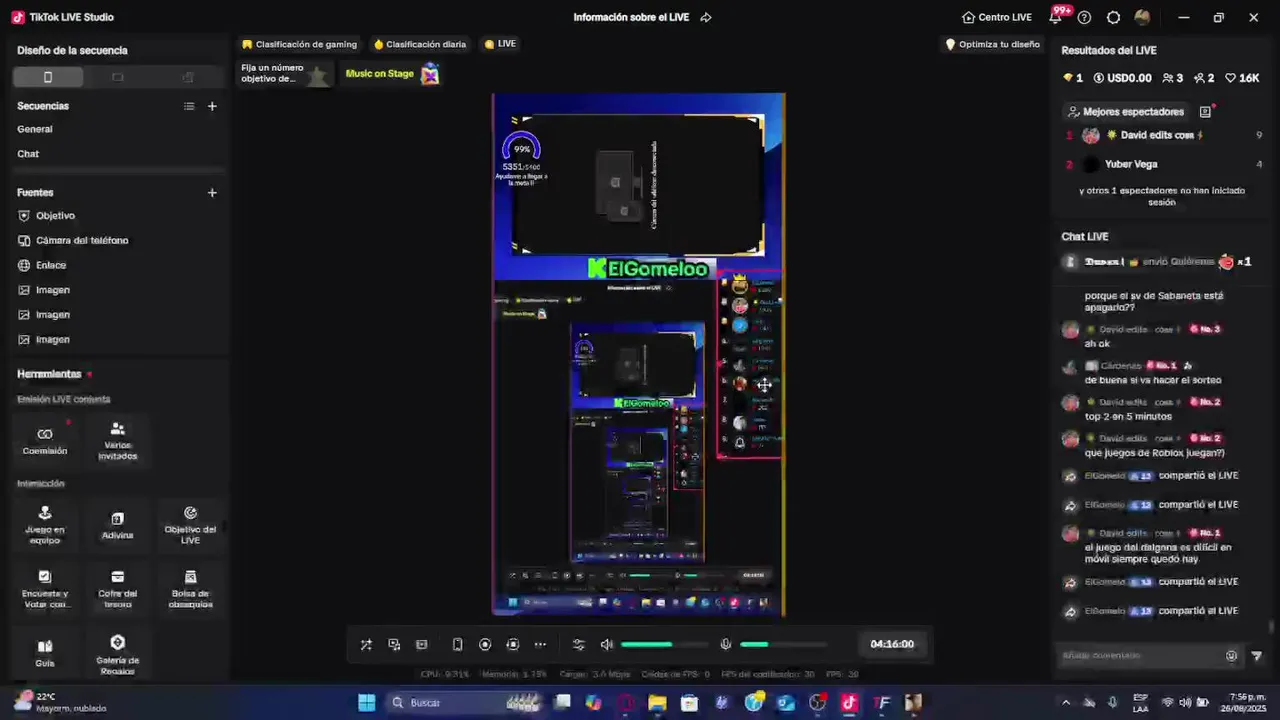1280x720 pixels.
Task: Select the third layout mode option
Action: pos(187,77)
